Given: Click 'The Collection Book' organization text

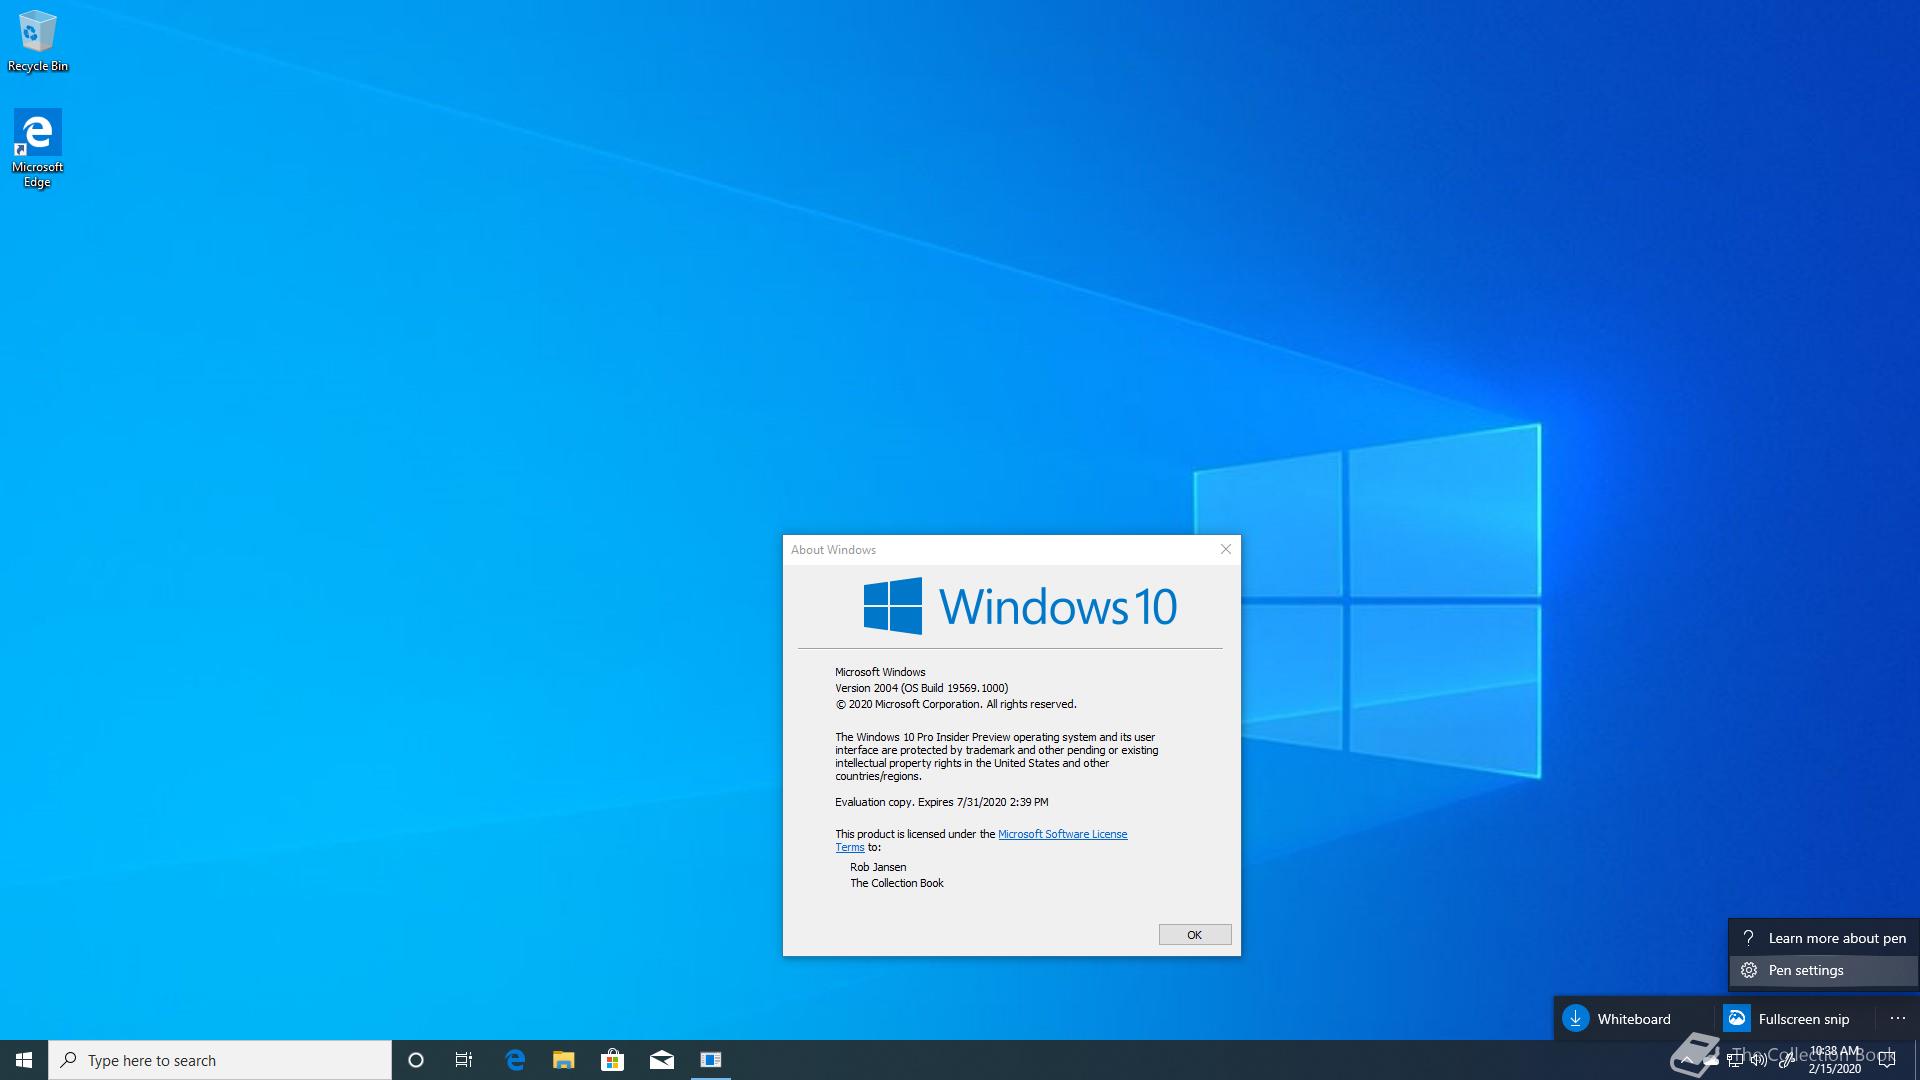Looking at the screenshot, I should [896, 883].
